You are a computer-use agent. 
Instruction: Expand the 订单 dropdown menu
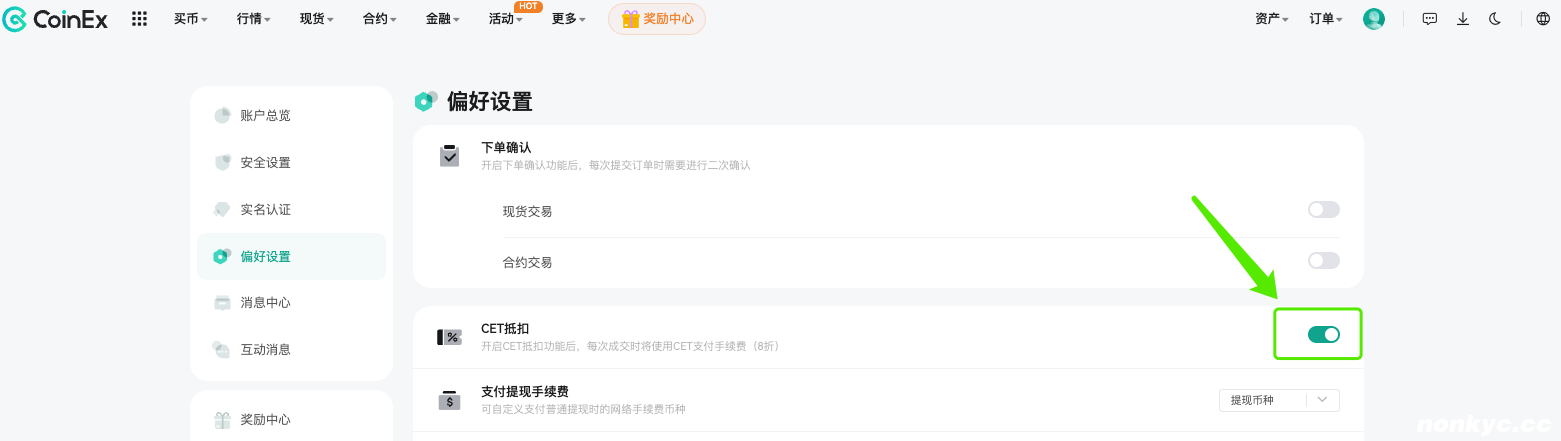coord(1326,19)
